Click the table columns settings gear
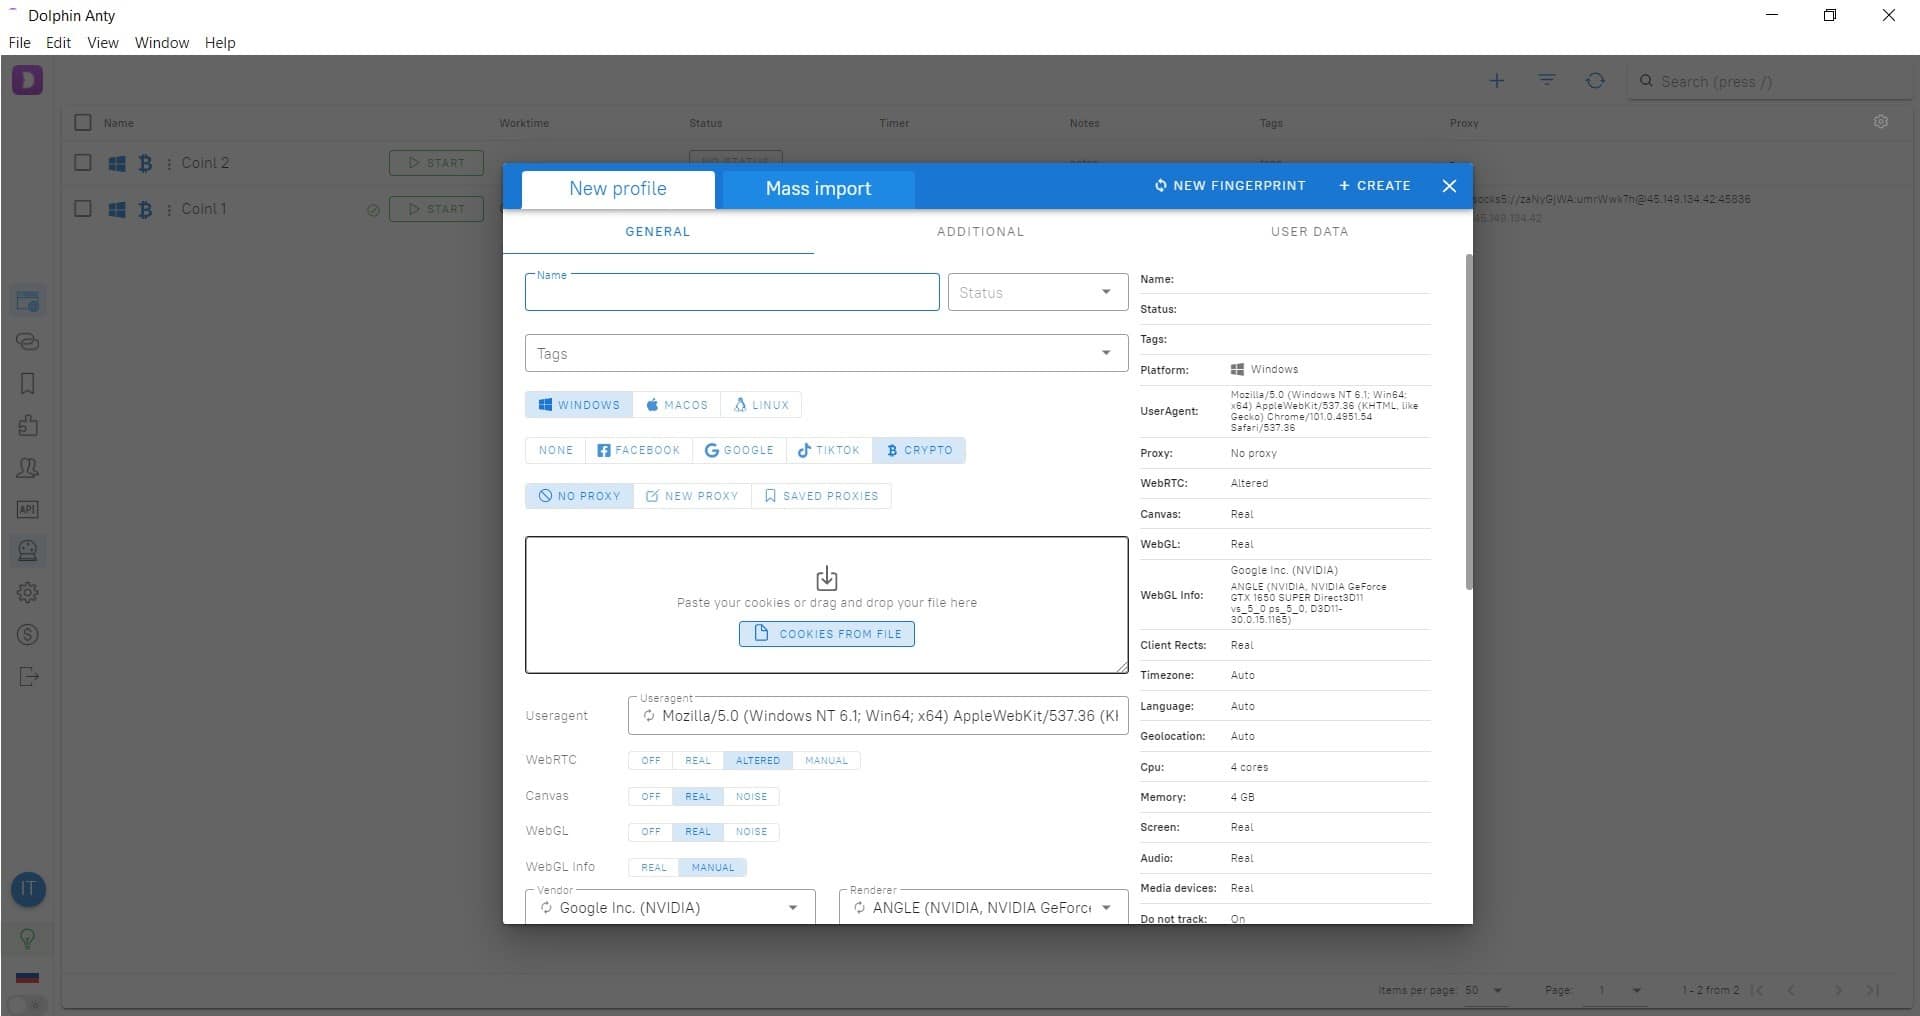Viewport: 1920px width, 1016px height. 1881,122
